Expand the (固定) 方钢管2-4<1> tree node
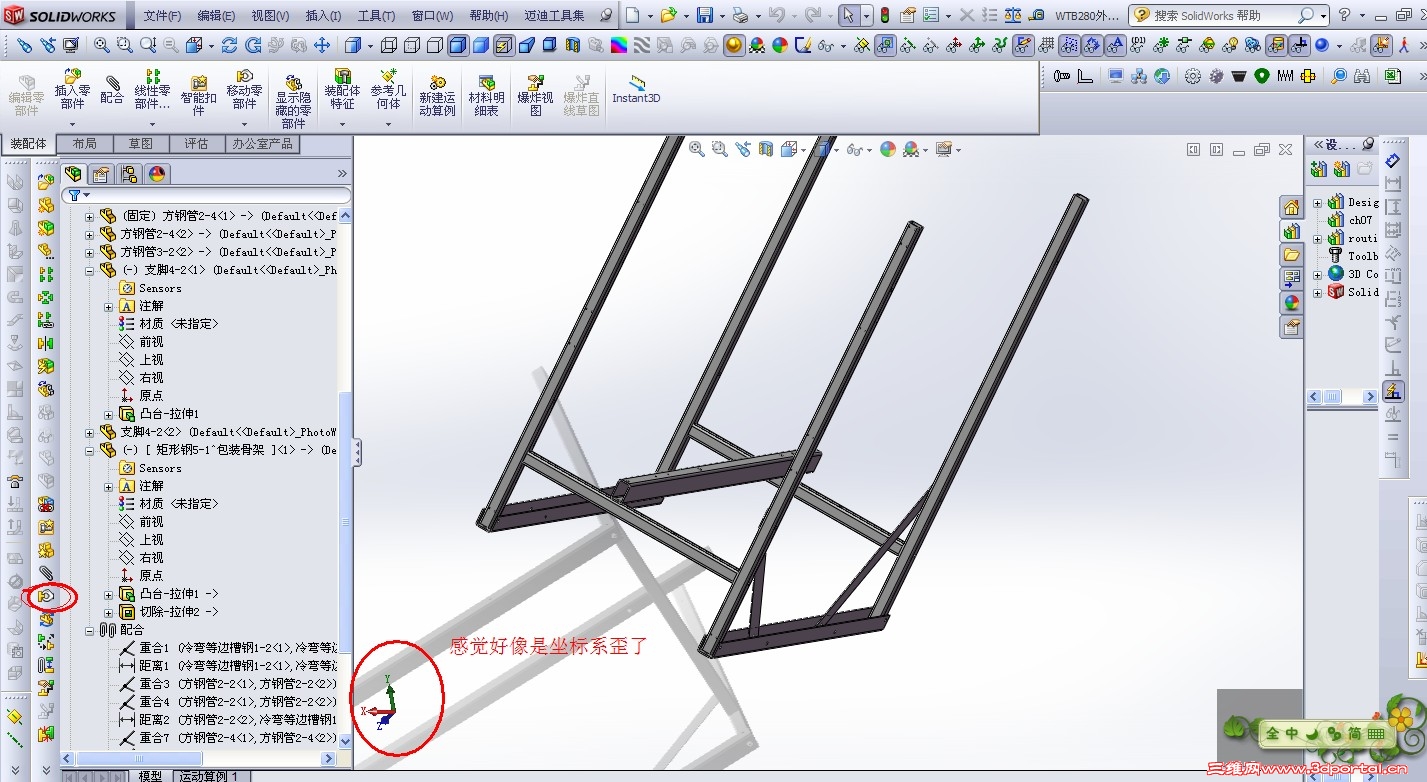The image size is (1427, 782). (x=89, y=216)
